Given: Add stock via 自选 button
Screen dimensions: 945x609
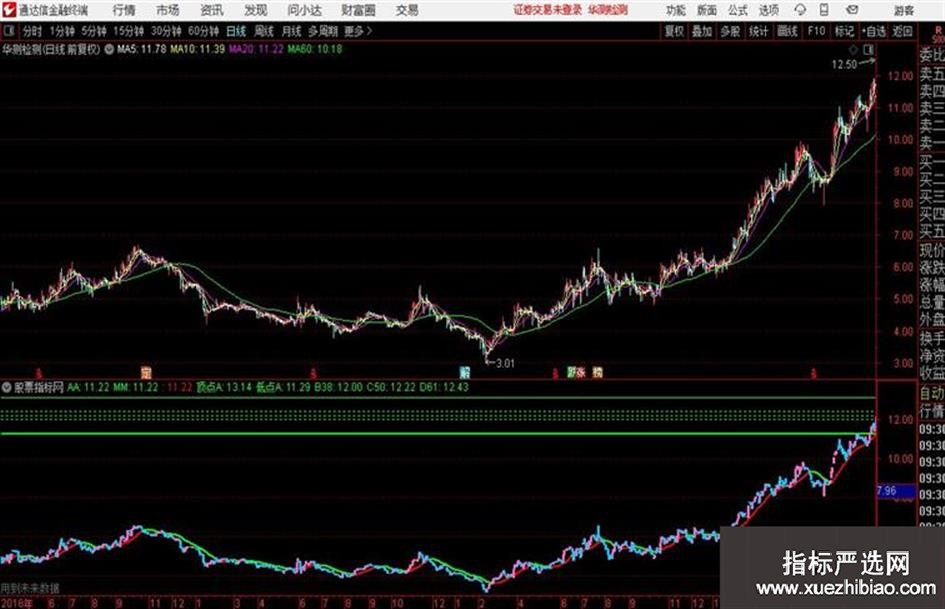Looking at the screenshot, I should pos(874,31).
